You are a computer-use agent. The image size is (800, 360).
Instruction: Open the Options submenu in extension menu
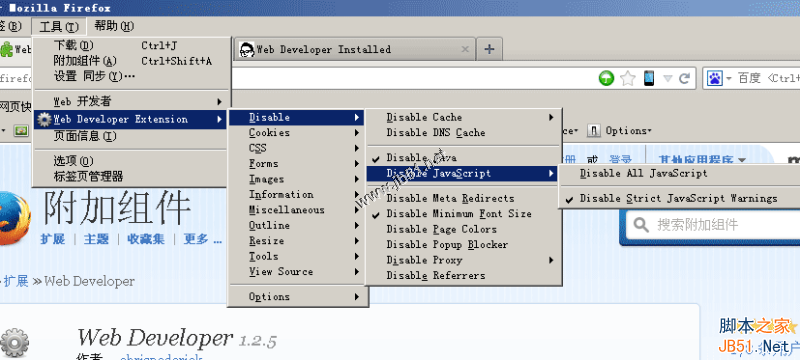click(x=297, y=297)
